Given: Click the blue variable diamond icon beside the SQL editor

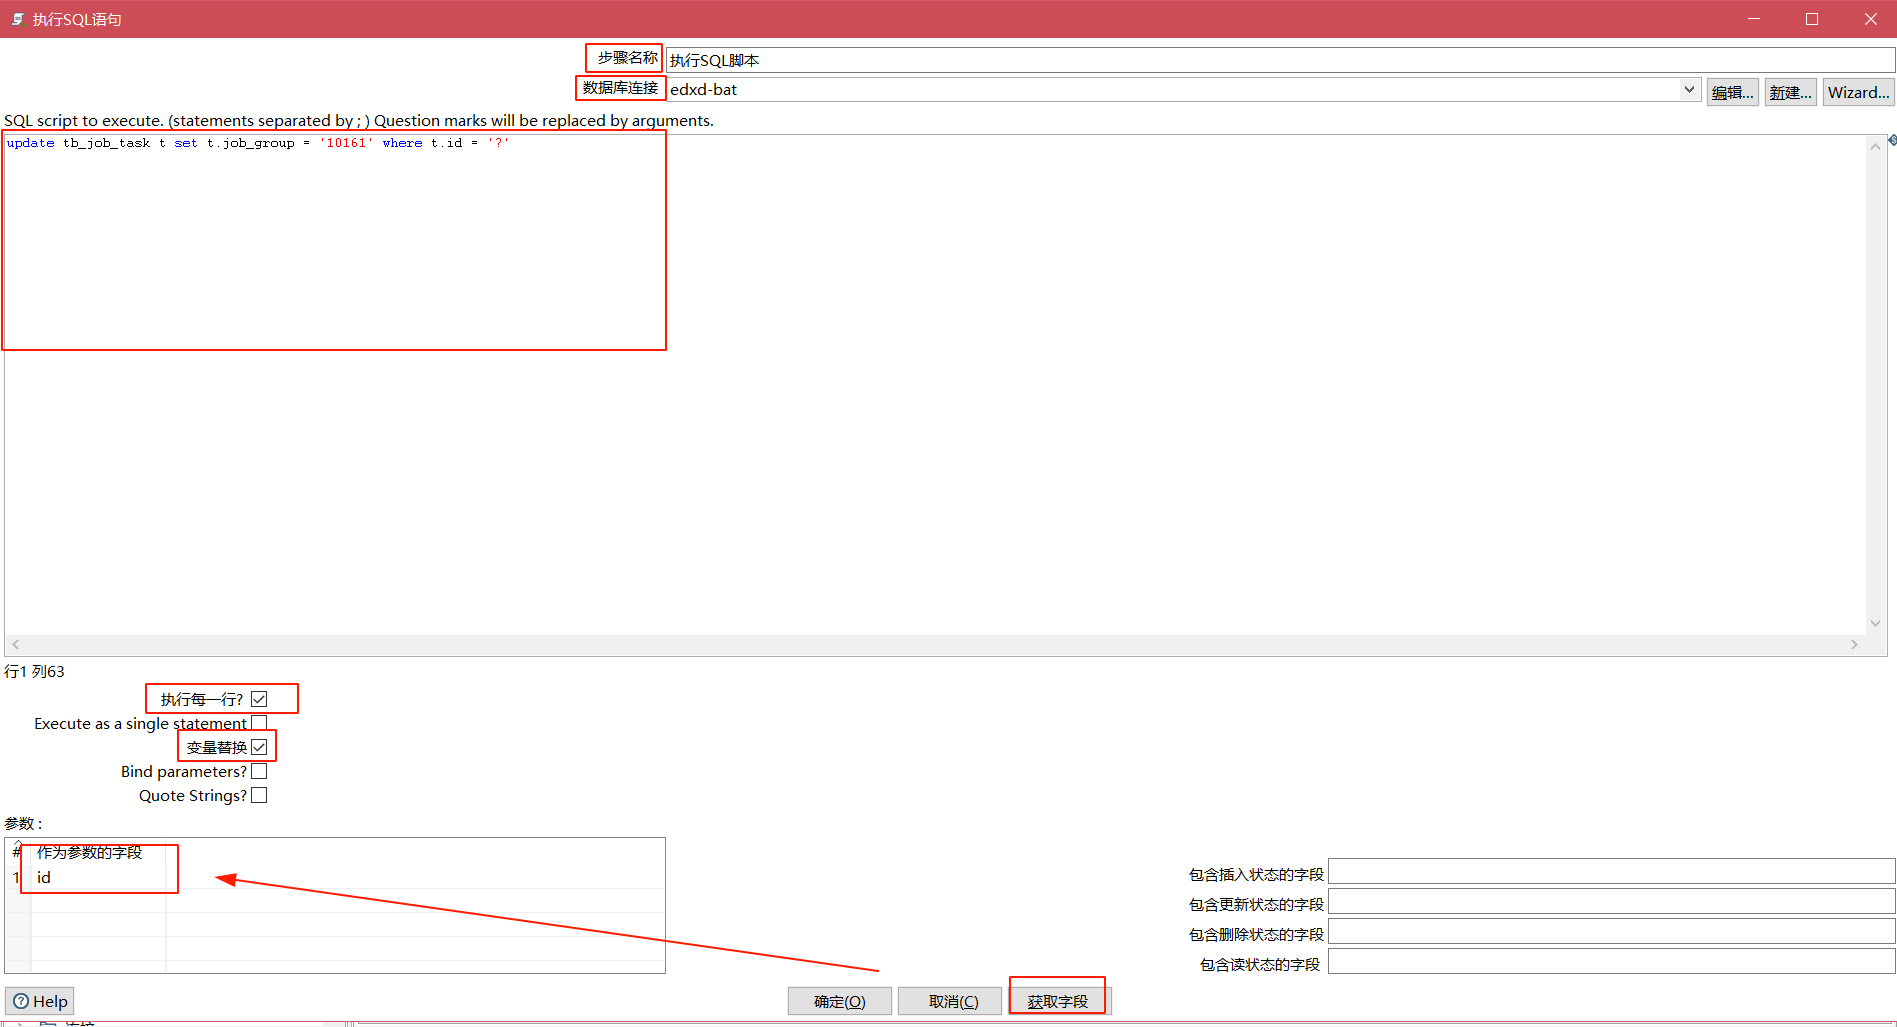Looking at the screenshot, I should coord(1892,140).
